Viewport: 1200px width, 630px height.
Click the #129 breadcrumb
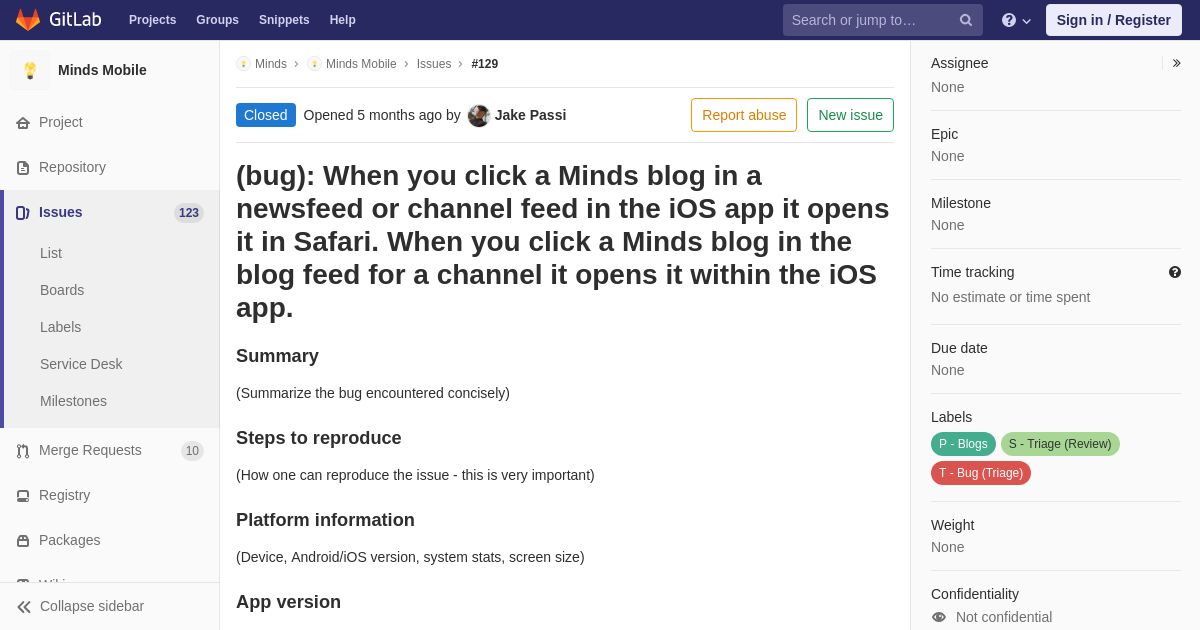[485, 64]
